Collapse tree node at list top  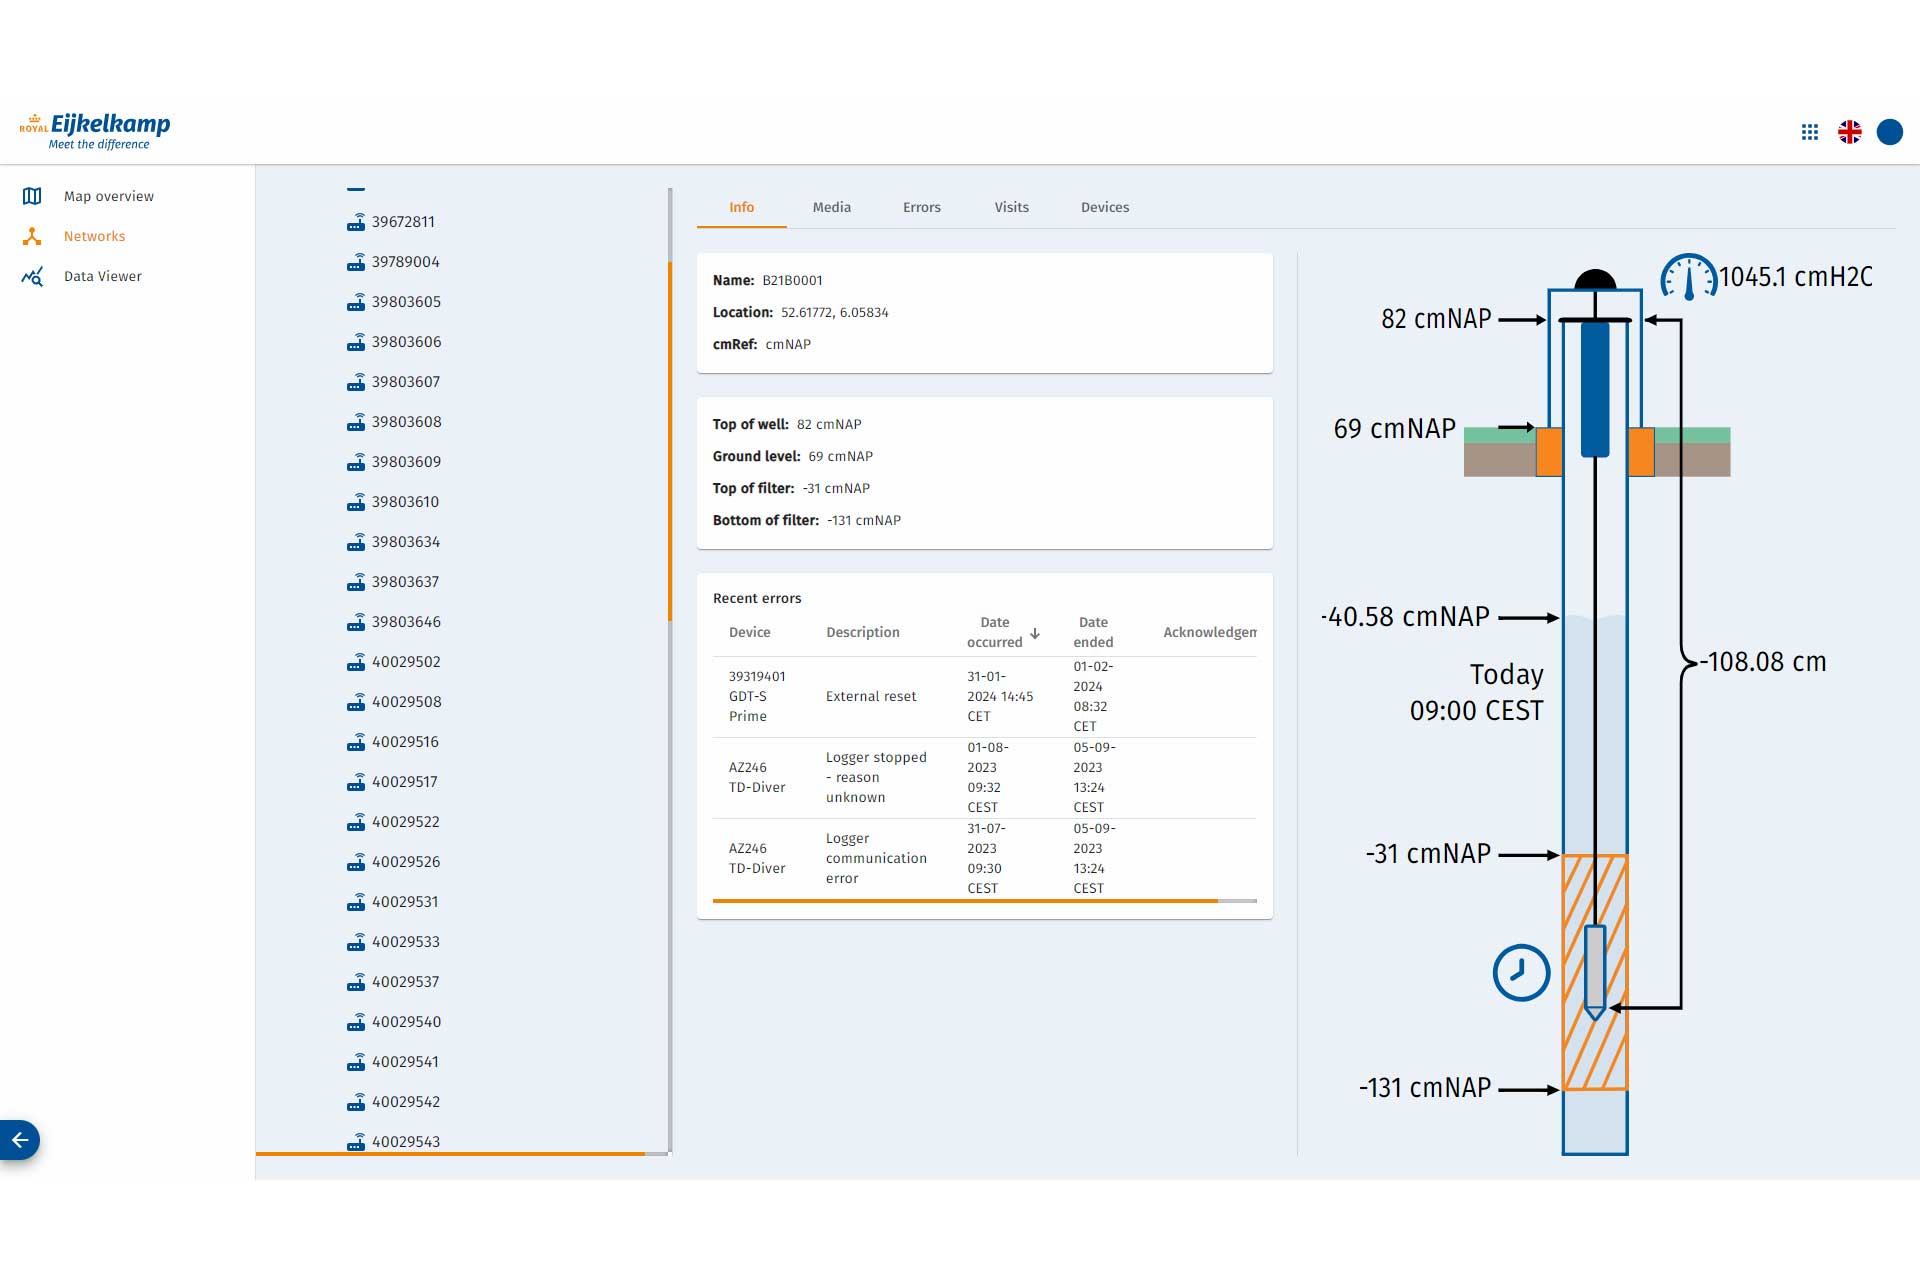[x=356, y=189]
